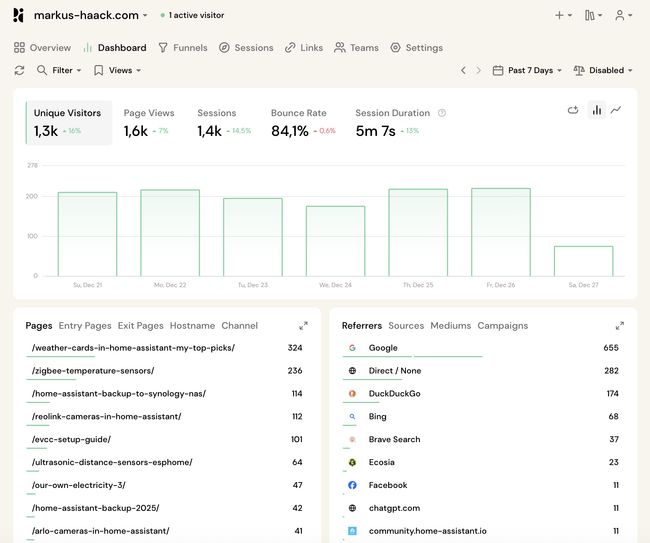Click the Fr, Dec 26 bar

[501, 232]
